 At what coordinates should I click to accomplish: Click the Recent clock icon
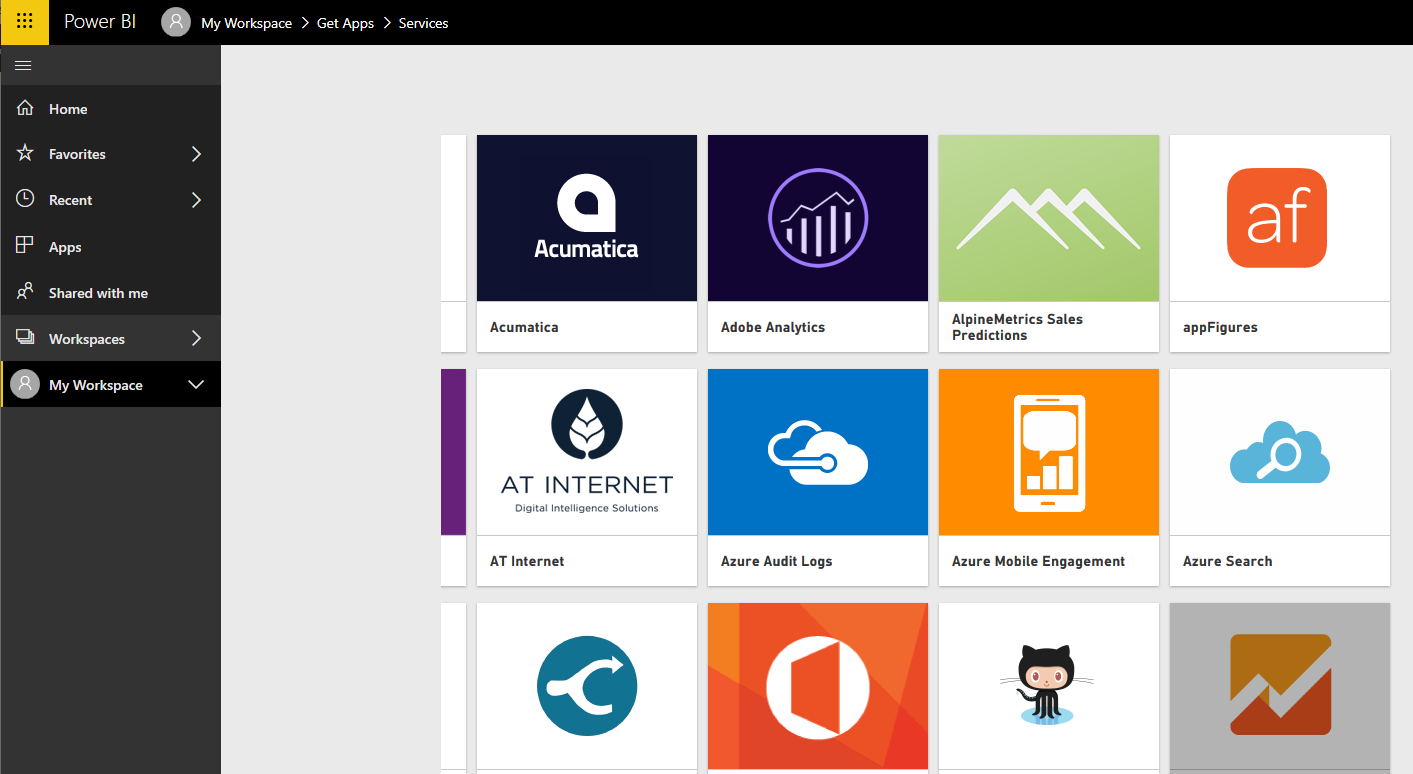point(25,199)
